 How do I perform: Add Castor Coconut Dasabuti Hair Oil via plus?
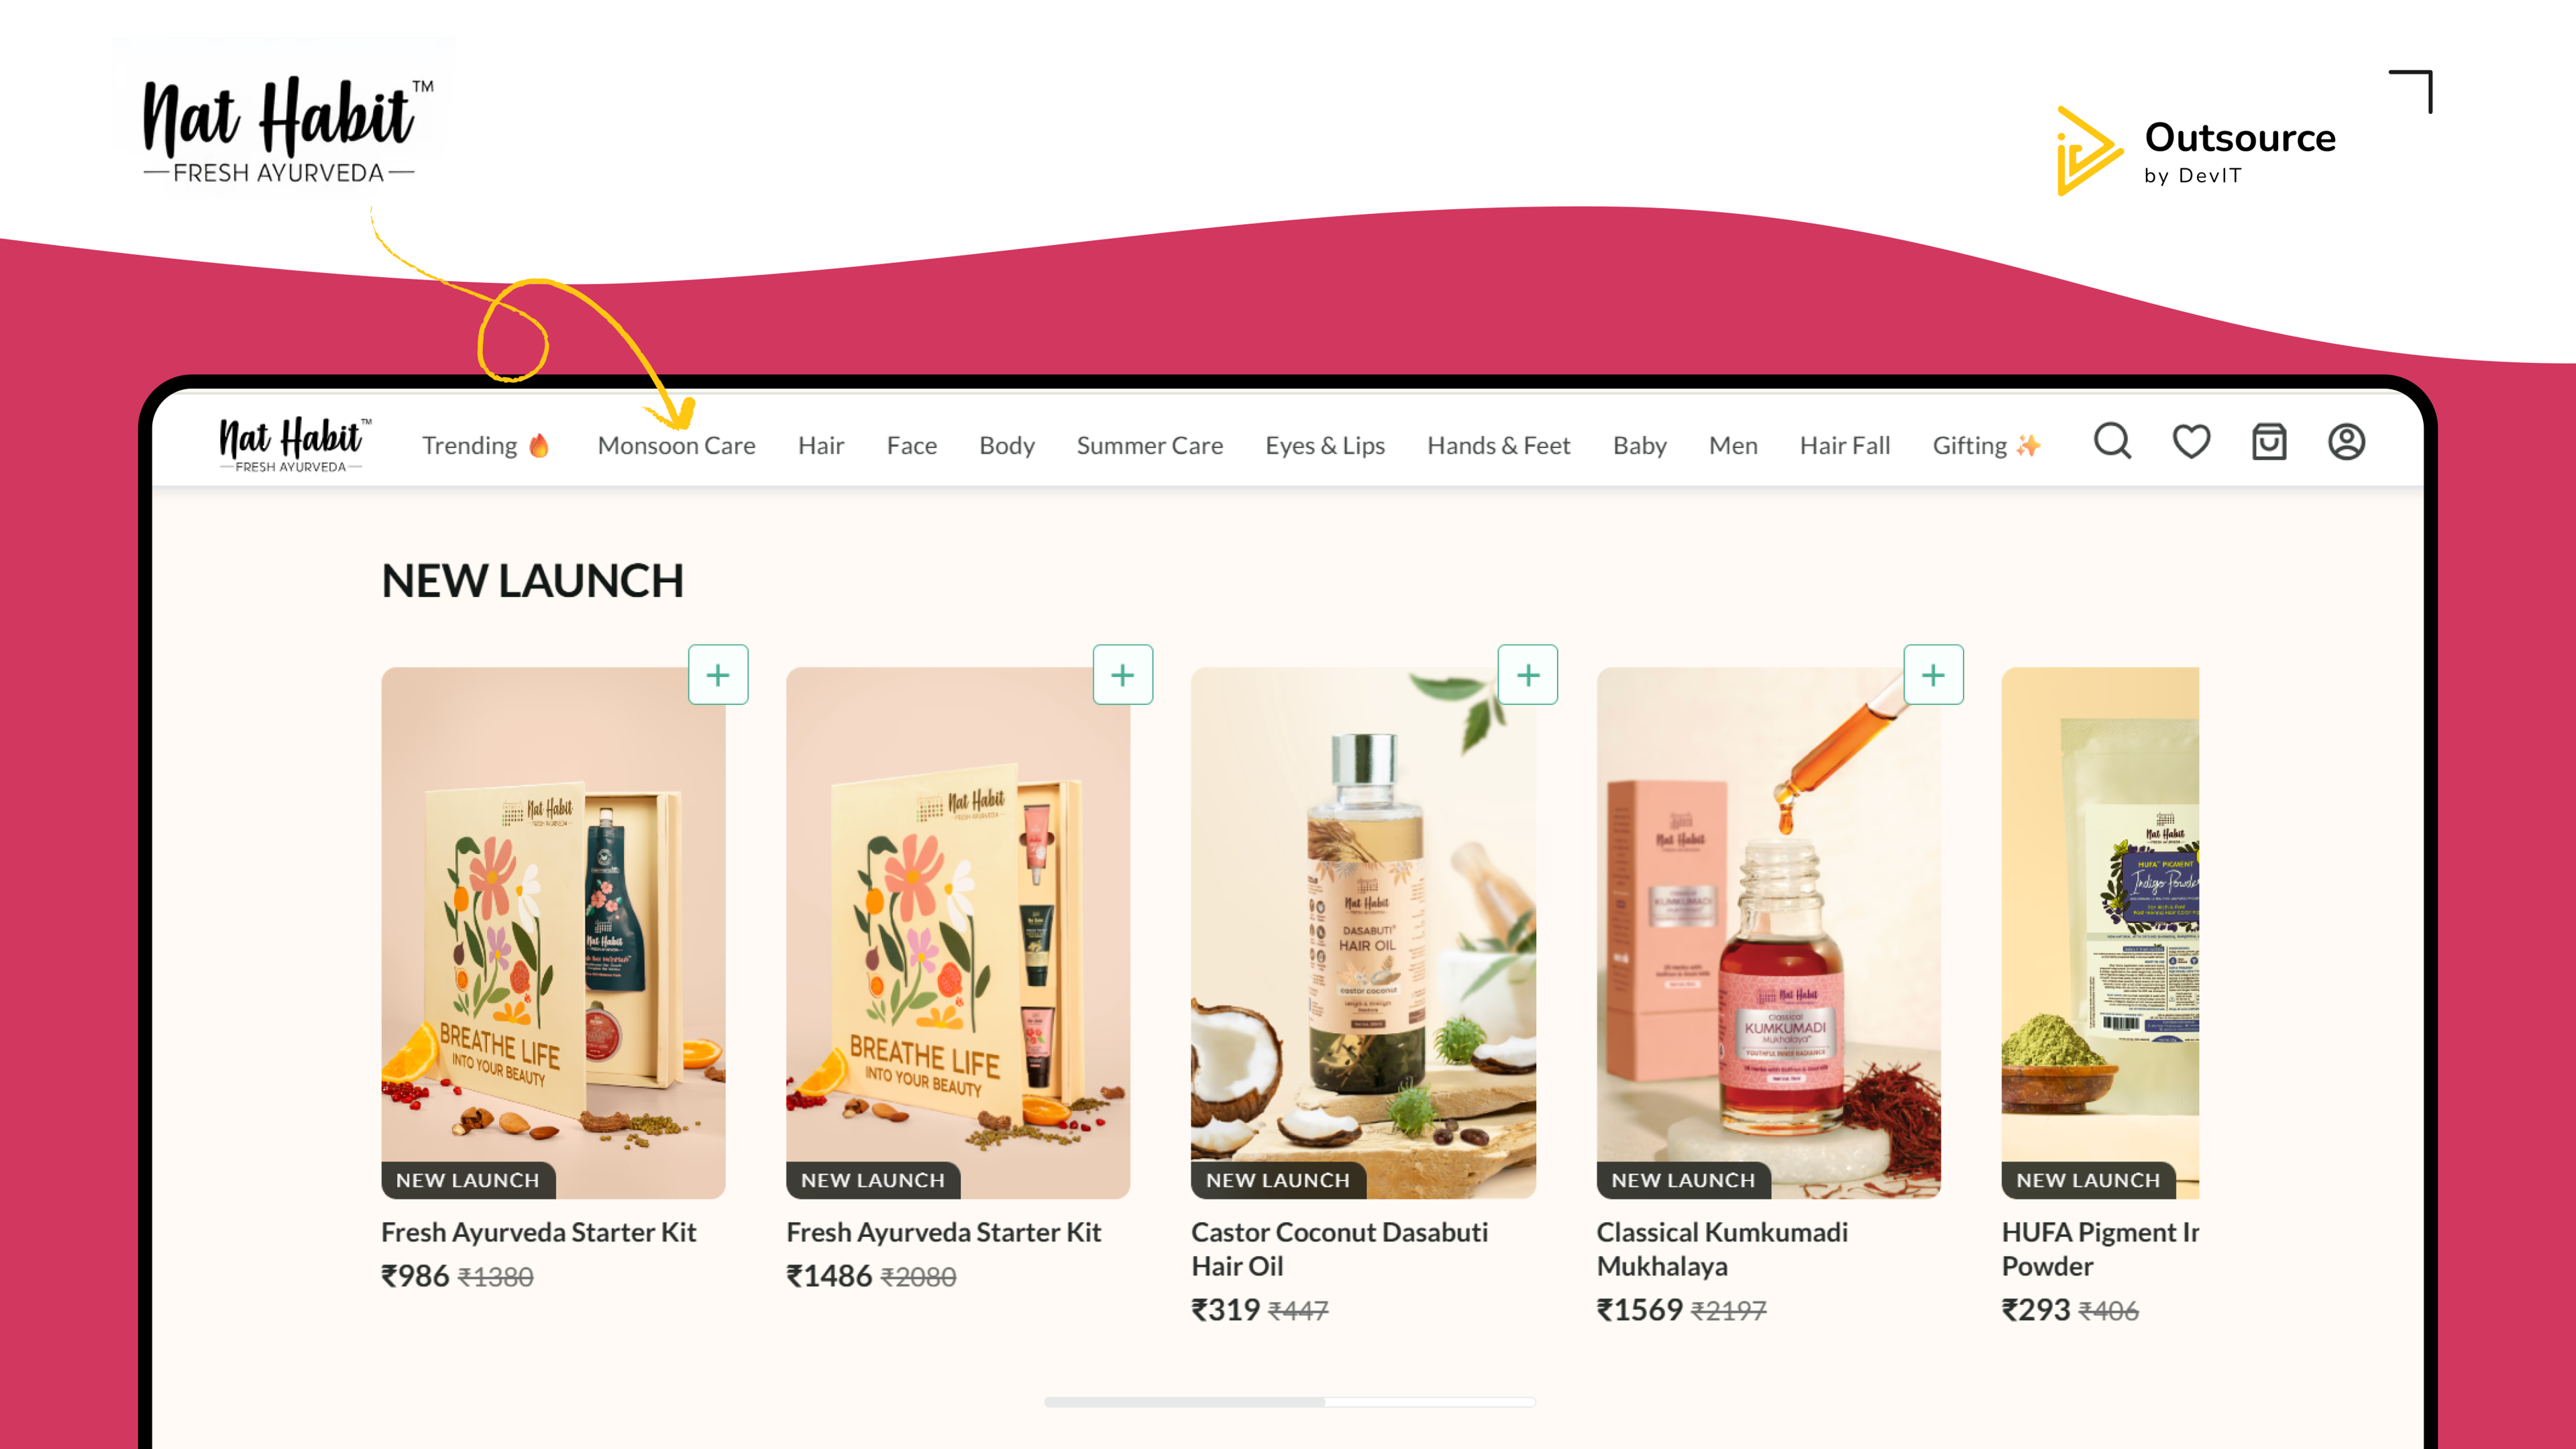pos(1528,675)
